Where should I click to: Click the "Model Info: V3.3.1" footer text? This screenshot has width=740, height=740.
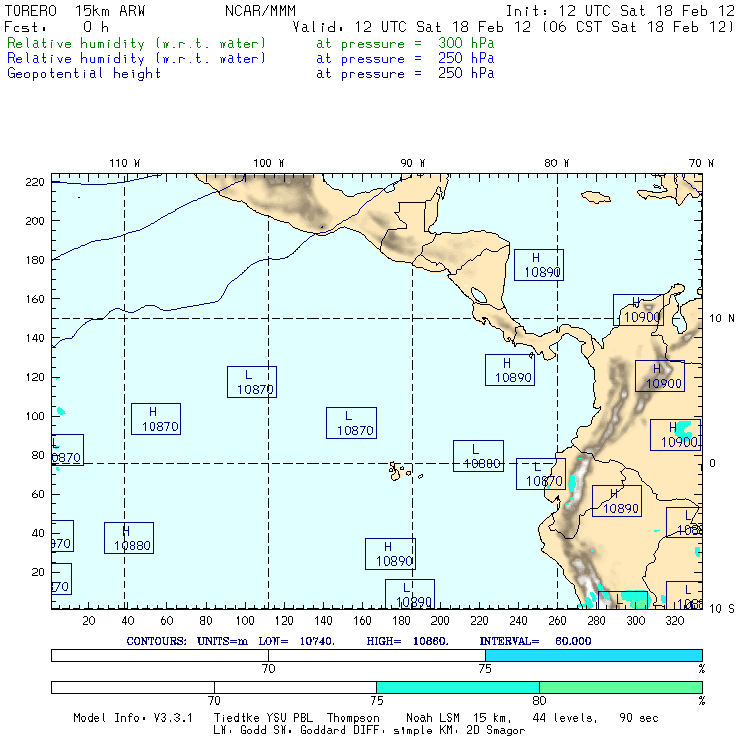coord(133,718)
